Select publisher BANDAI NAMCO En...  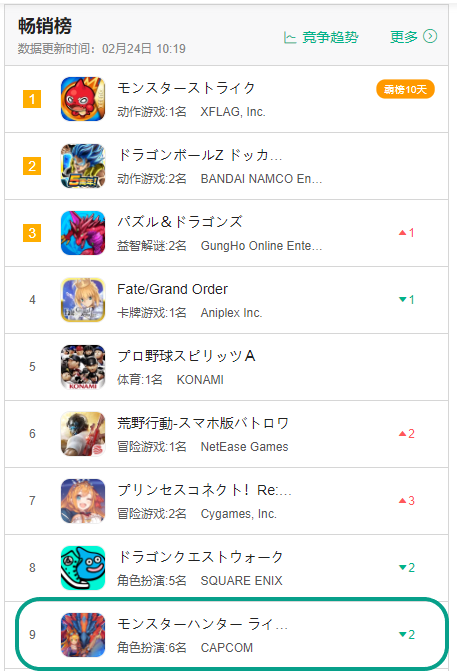tap(261, 179)
